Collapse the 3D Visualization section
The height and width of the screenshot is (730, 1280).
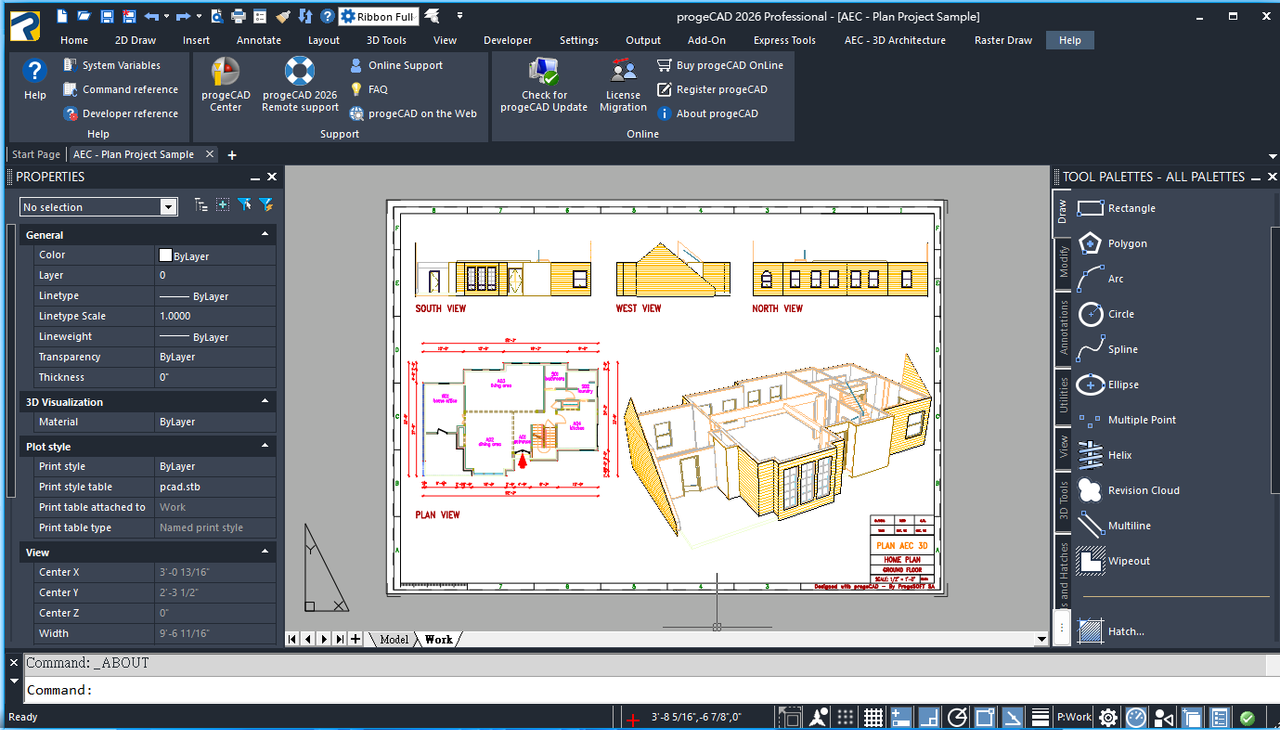[x=265, y=401]
